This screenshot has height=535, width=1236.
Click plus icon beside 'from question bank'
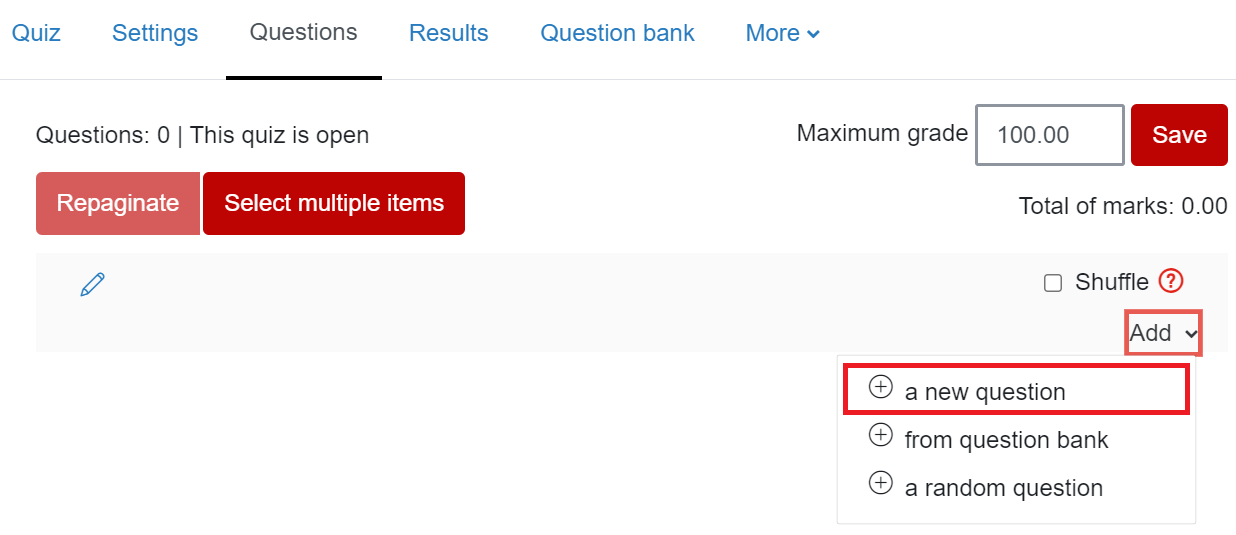(x=880, y=435)
